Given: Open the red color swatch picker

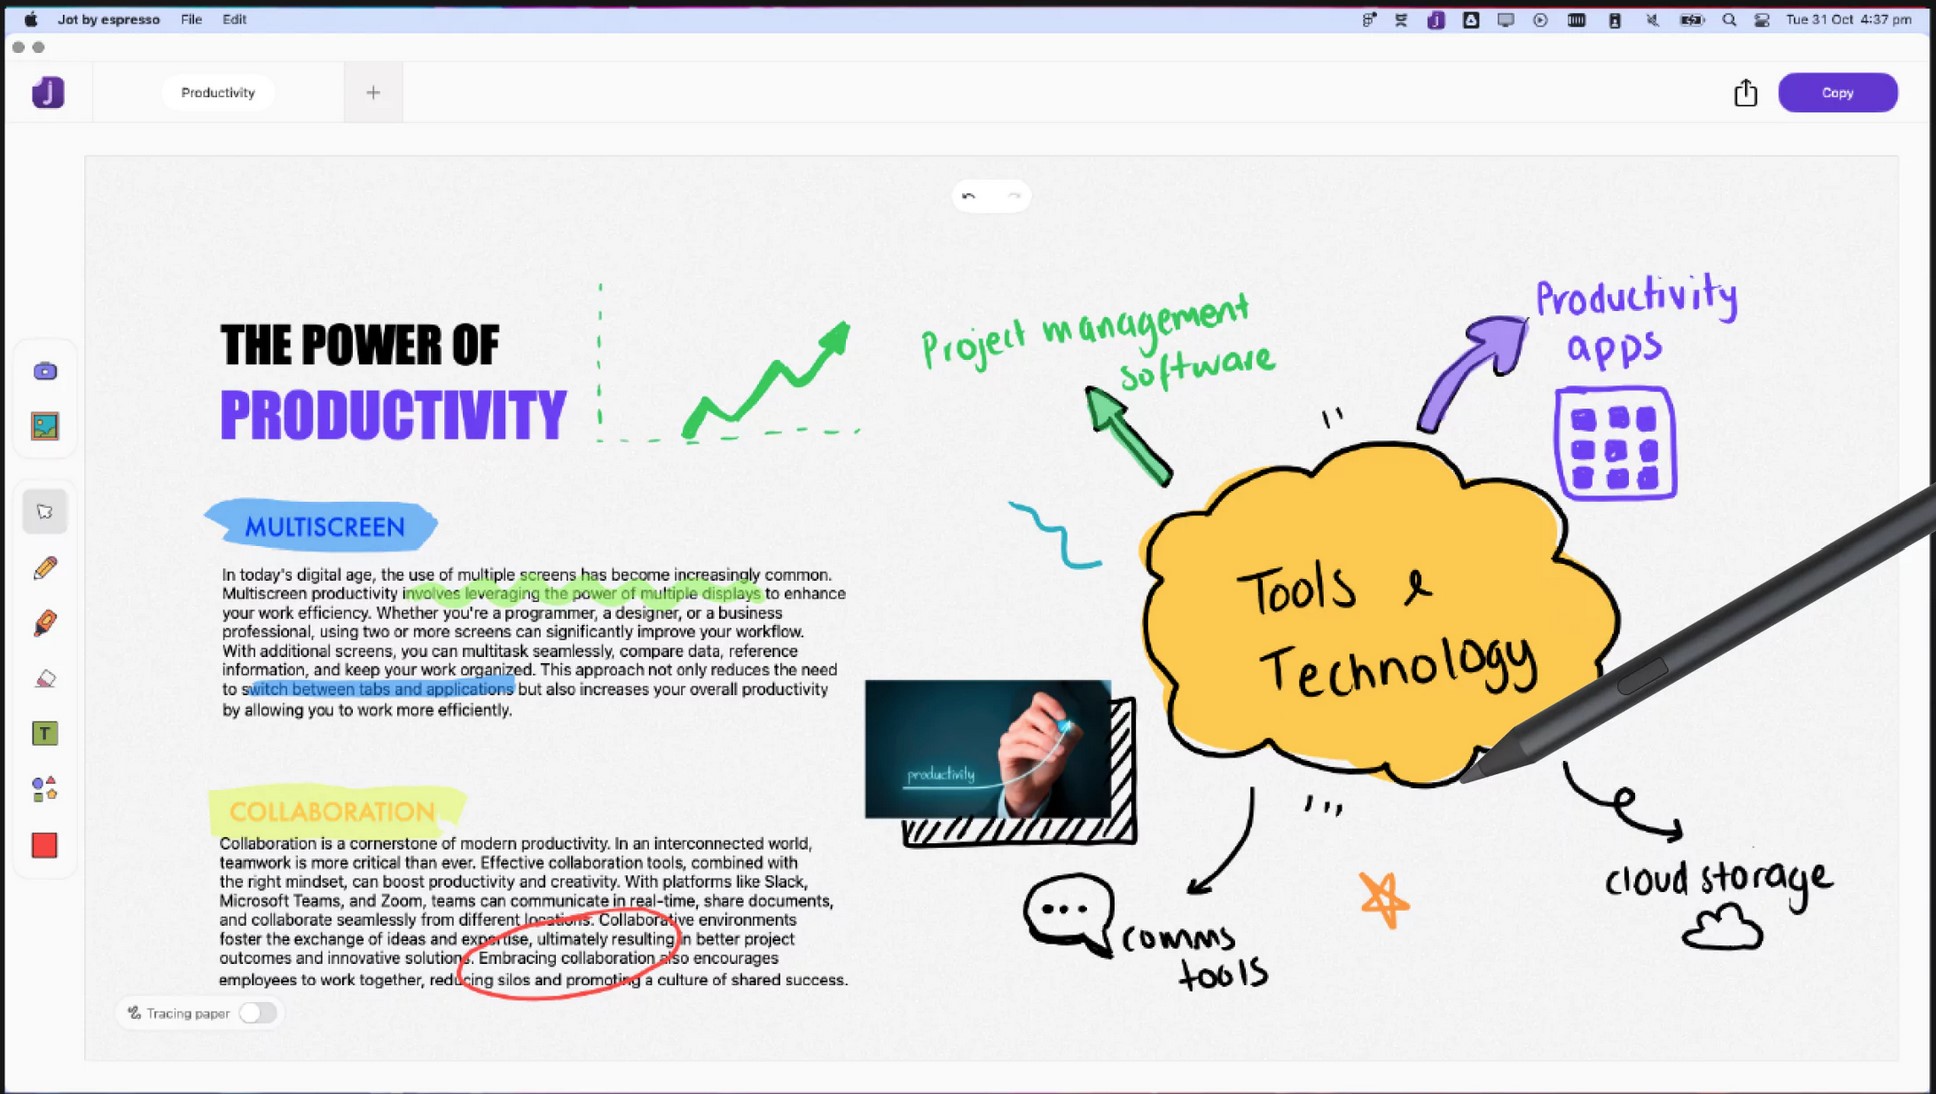Looking at the screenshot, I should (45, 846).
